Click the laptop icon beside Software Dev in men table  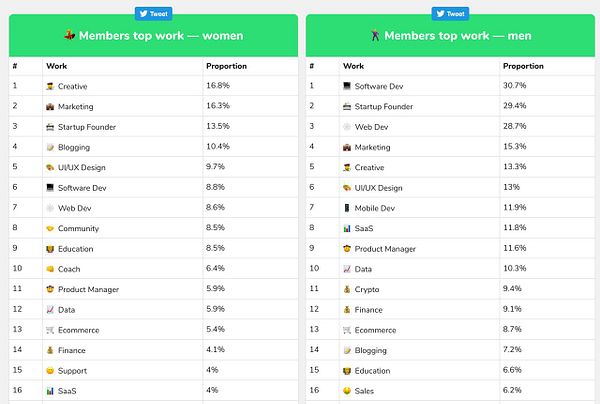(347, 86)
